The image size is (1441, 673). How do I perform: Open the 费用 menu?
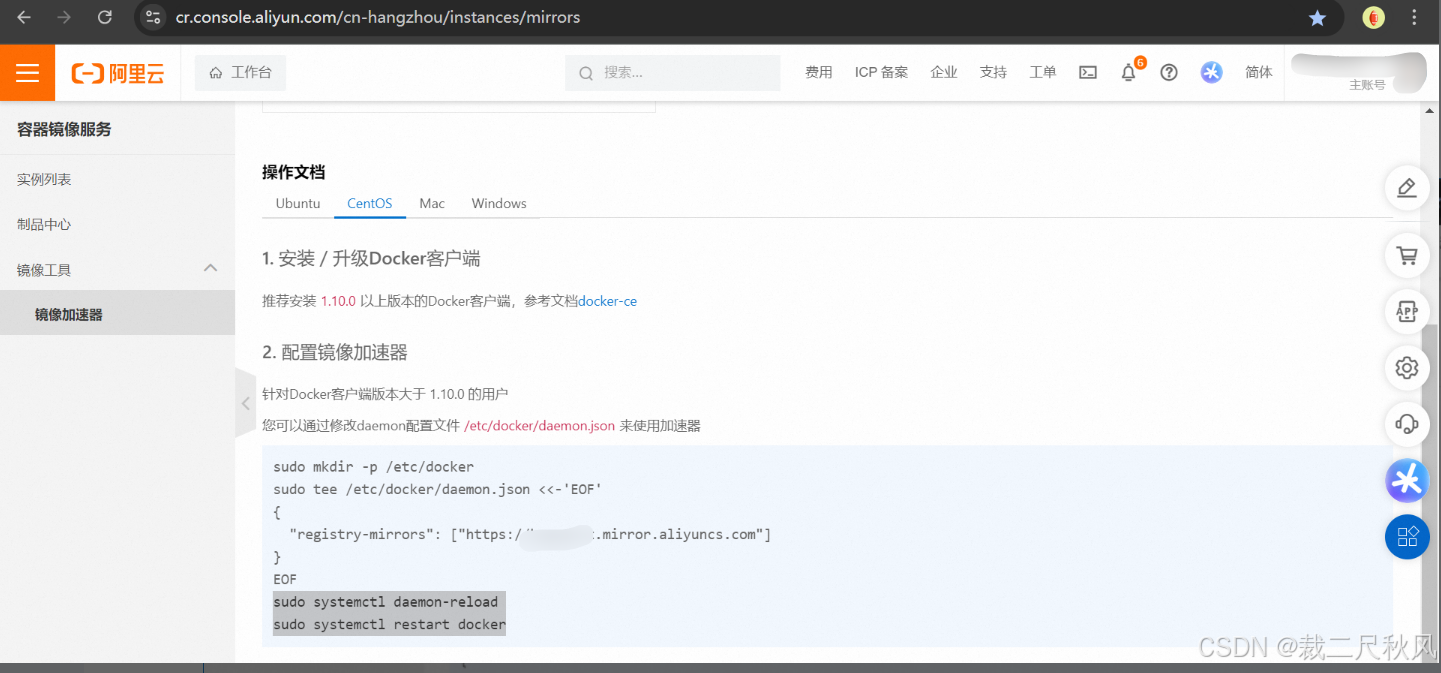[x=819, y=73]
